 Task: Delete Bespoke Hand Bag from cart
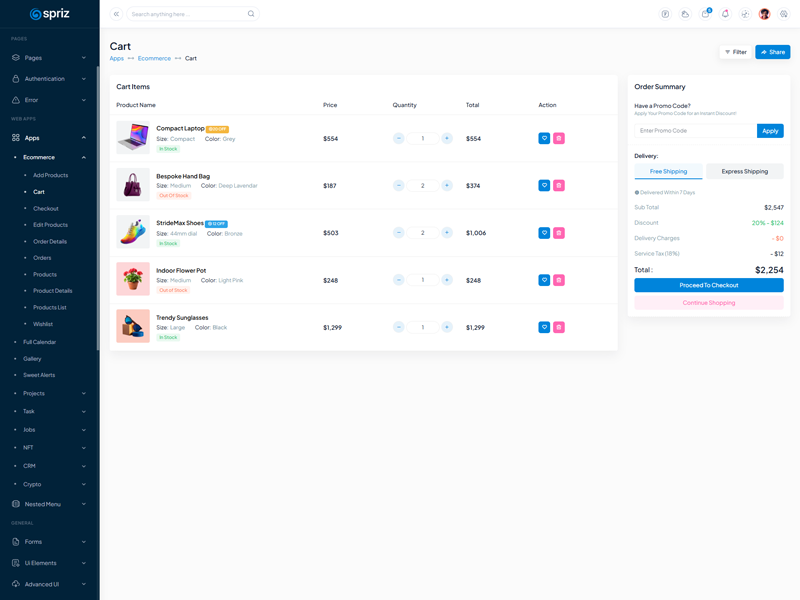pyautogui.click(x=559, y=186)
